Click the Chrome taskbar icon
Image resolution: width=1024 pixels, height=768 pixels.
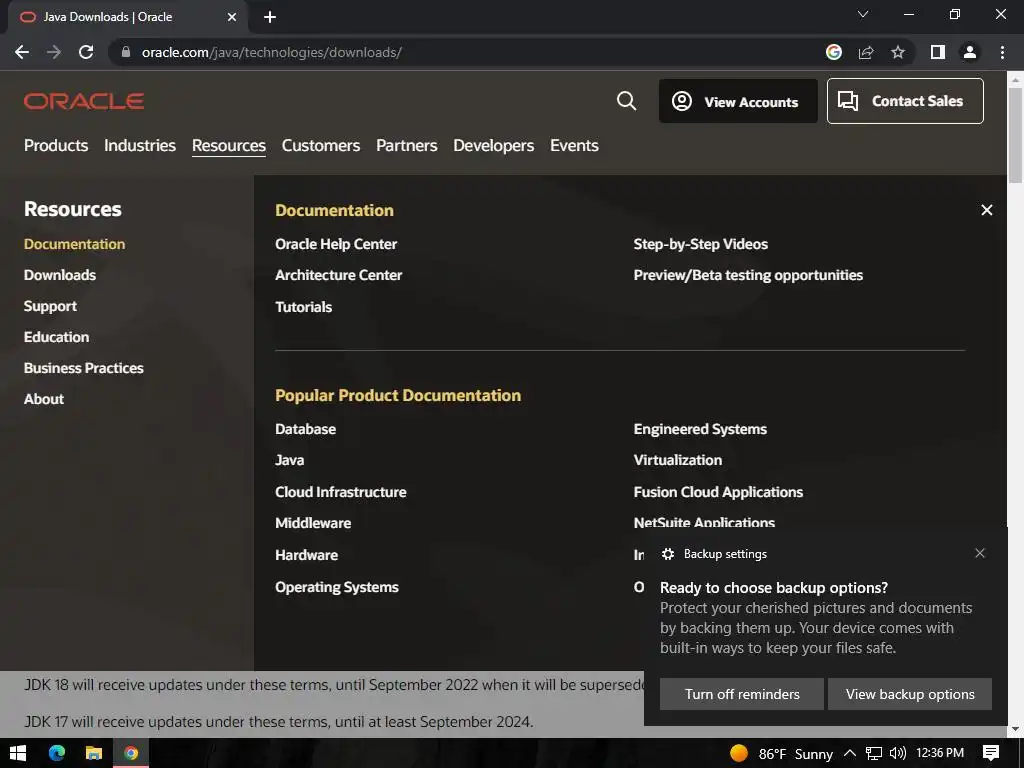click(x=131, y=753)
